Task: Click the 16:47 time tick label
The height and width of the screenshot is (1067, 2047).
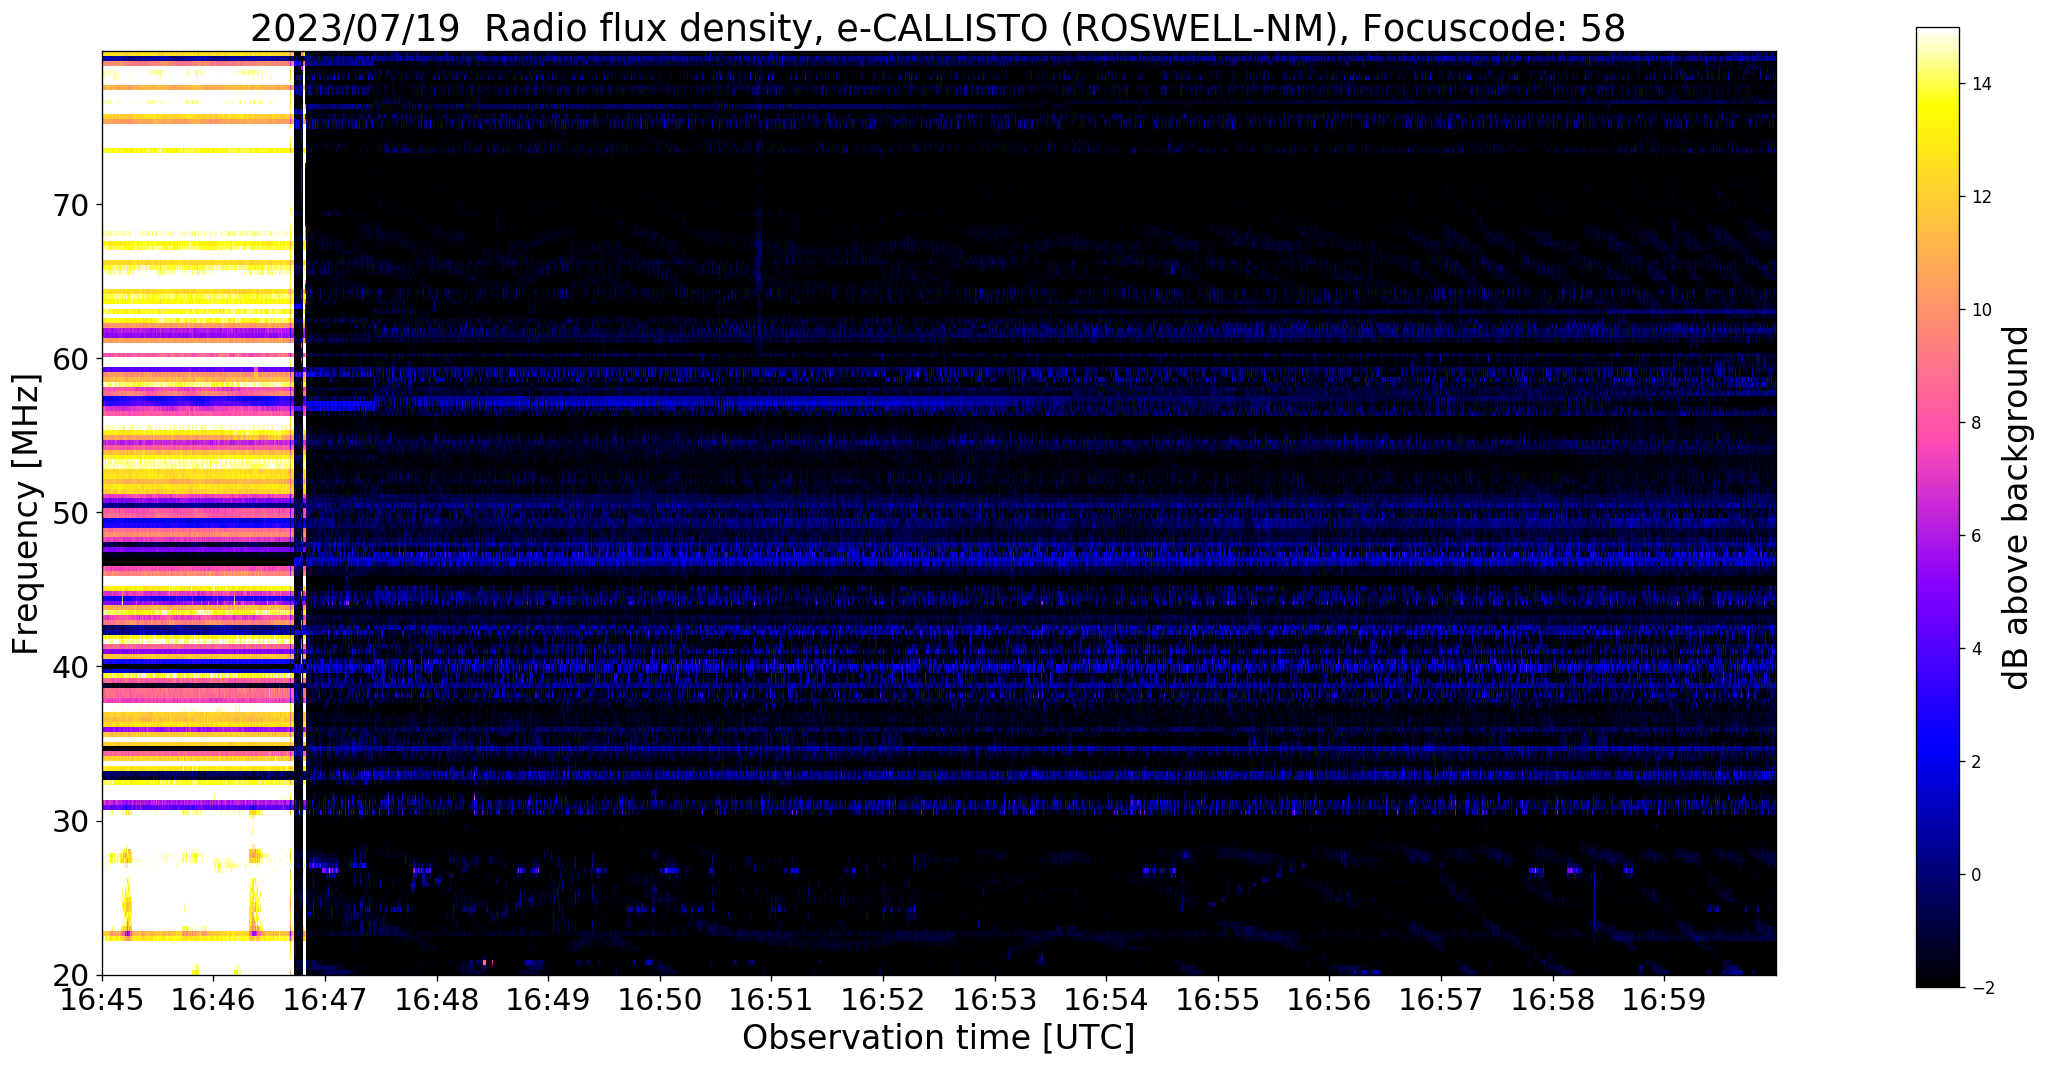Action: (325, 1000)
